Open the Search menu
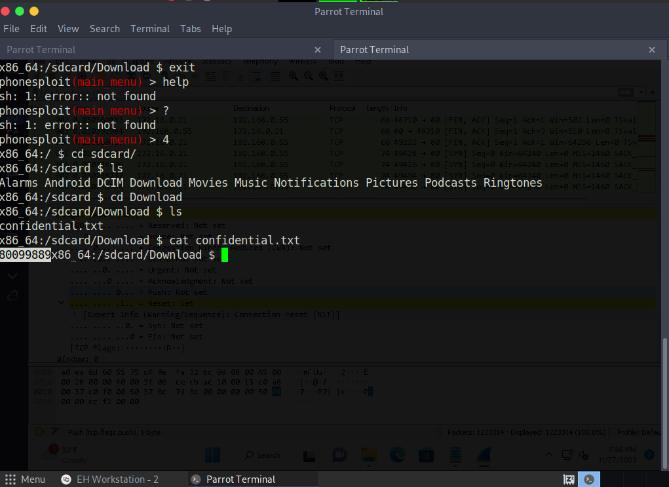This screenshot has width=669, height=487. click(x=104, y=29)
